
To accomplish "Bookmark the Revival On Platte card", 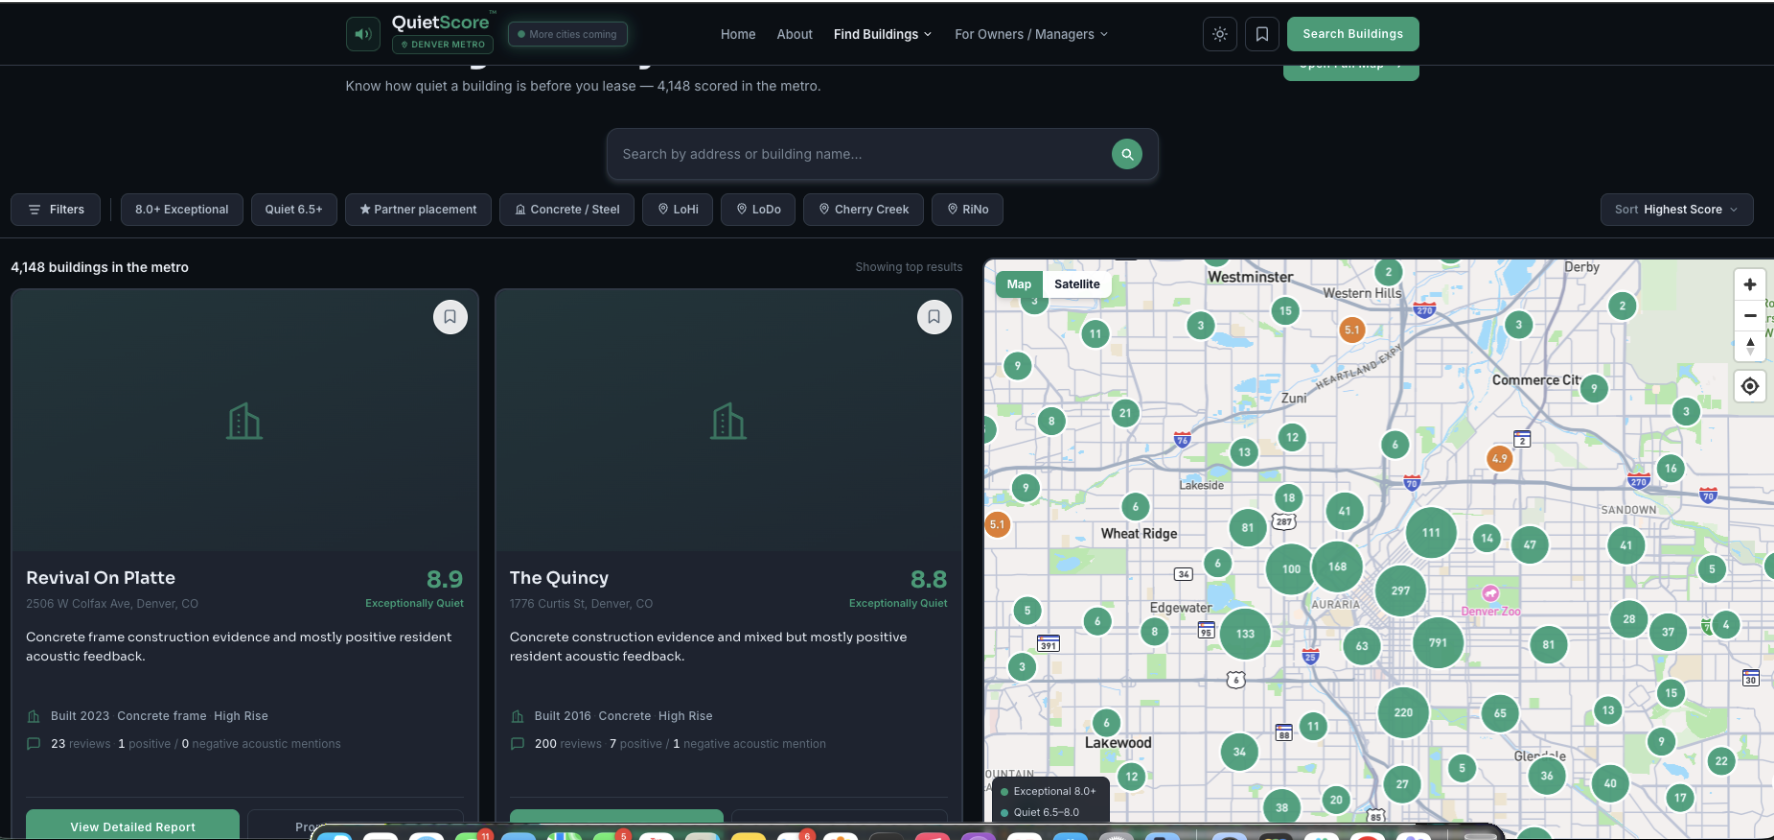I will 450,317.
